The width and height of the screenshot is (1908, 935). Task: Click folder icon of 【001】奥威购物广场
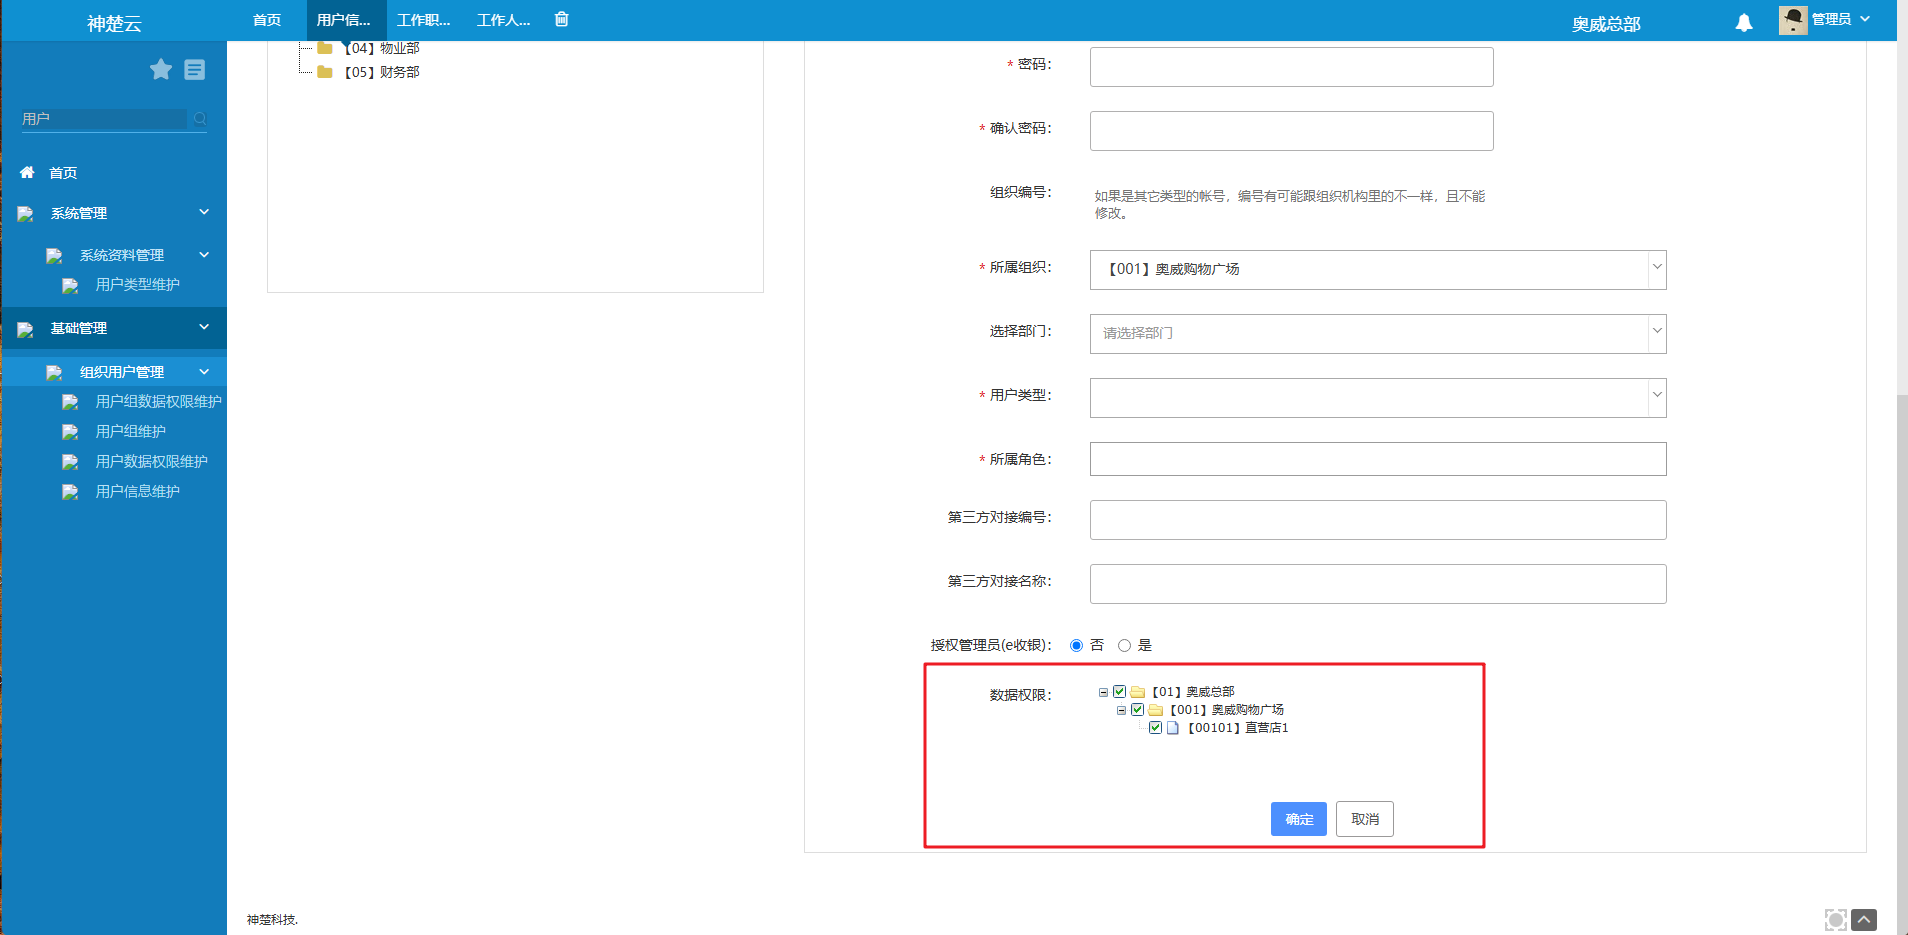(x=1156, y=710)
